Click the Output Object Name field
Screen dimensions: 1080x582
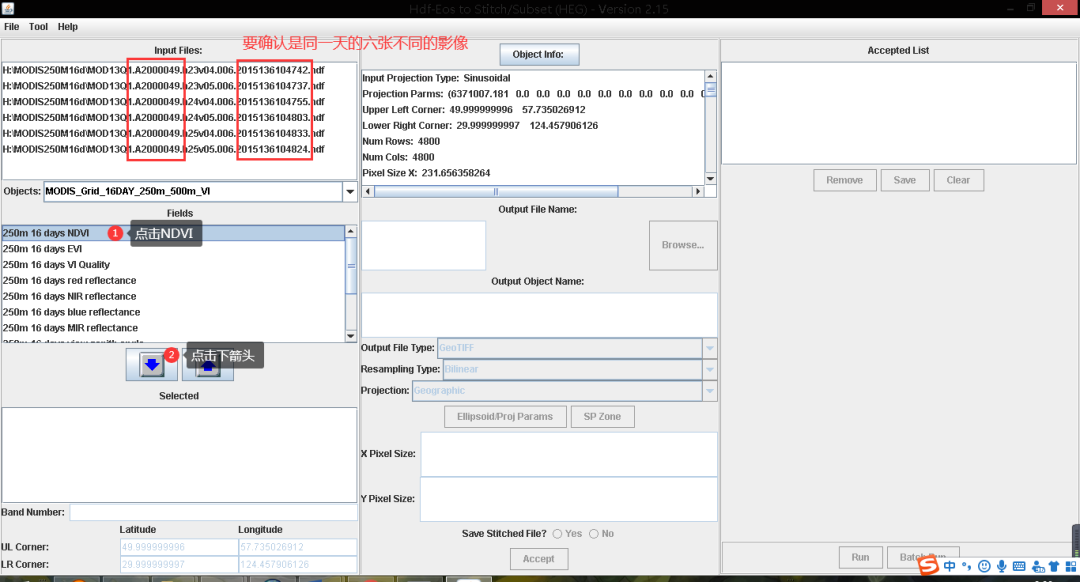coord(539,315)
